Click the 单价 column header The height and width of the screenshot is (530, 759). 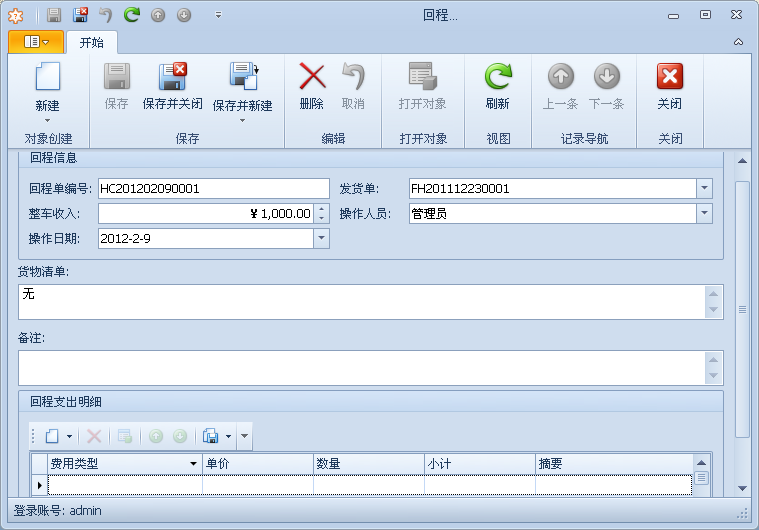point(258,464)
